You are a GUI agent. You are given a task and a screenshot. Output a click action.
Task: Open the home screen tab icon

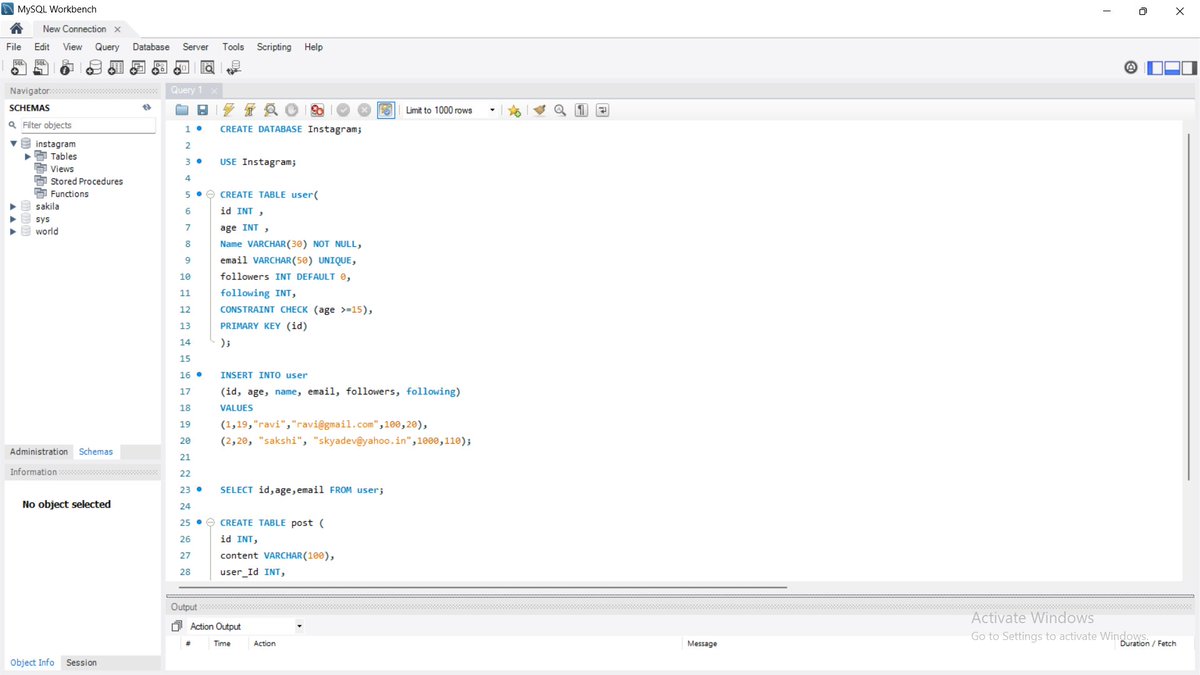point(16,29)
